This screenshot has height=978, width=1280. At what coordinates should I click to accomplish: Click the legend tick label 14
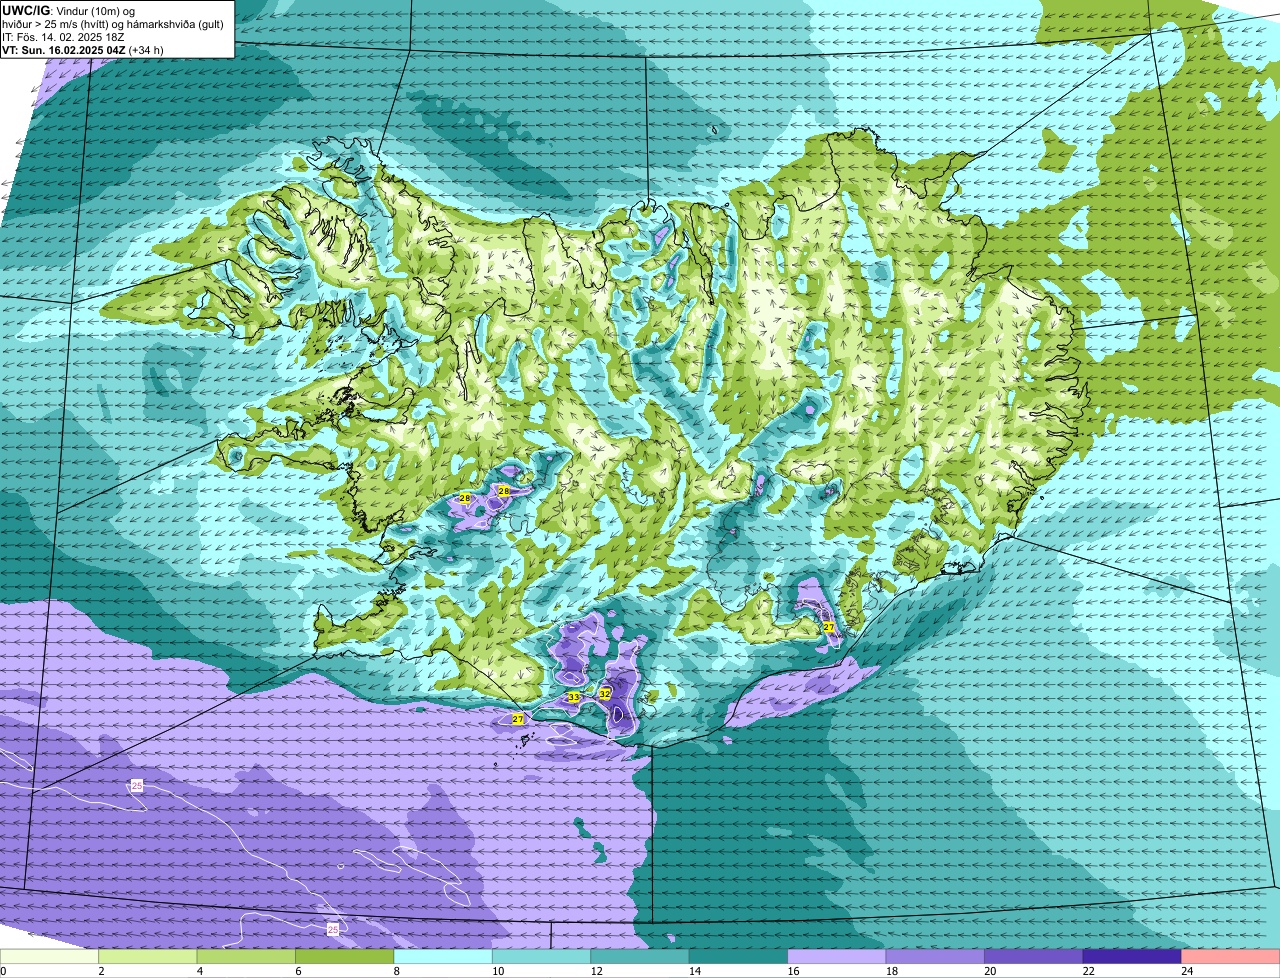tap(693, 971)
